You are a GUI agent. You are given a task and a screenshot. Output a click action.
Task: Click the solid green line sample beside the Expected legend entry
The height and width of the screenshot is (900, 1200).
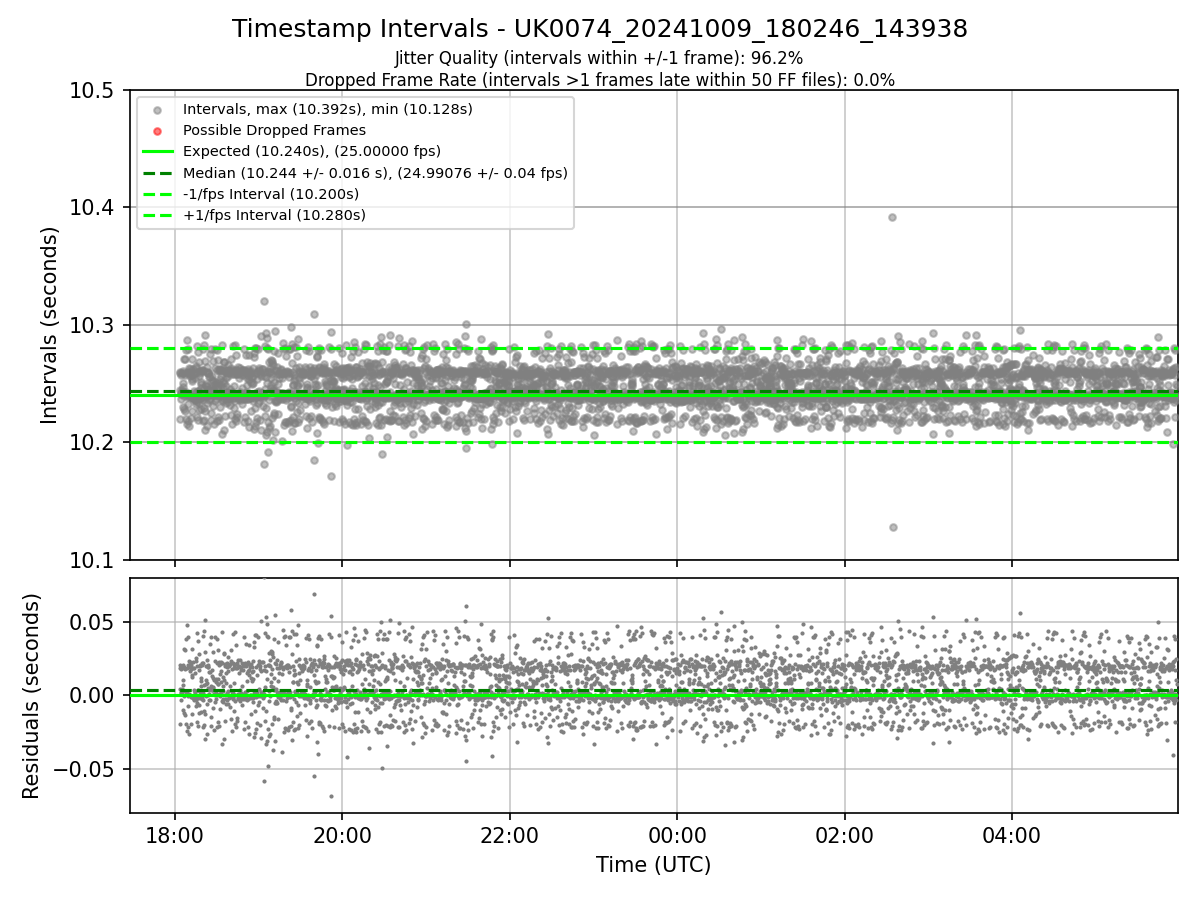(x=158, y=151)
